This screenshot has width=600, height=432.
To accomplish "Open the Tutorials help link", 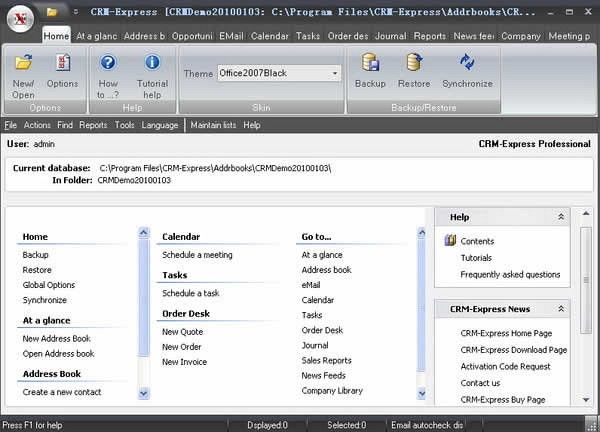I will coord(476,258).
